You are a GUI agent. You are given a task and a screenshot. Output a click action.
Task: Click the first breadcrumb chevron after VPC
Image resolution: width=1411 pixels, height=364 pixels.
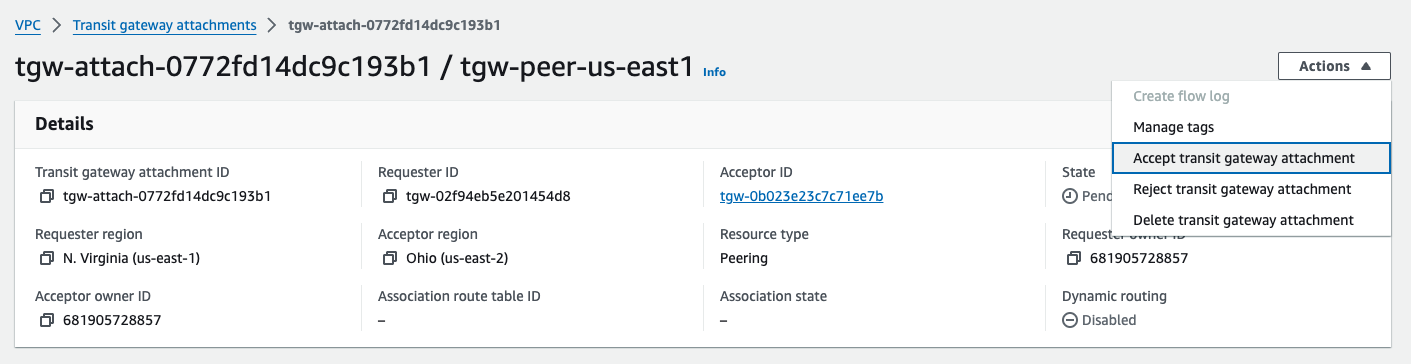(56, 24)
